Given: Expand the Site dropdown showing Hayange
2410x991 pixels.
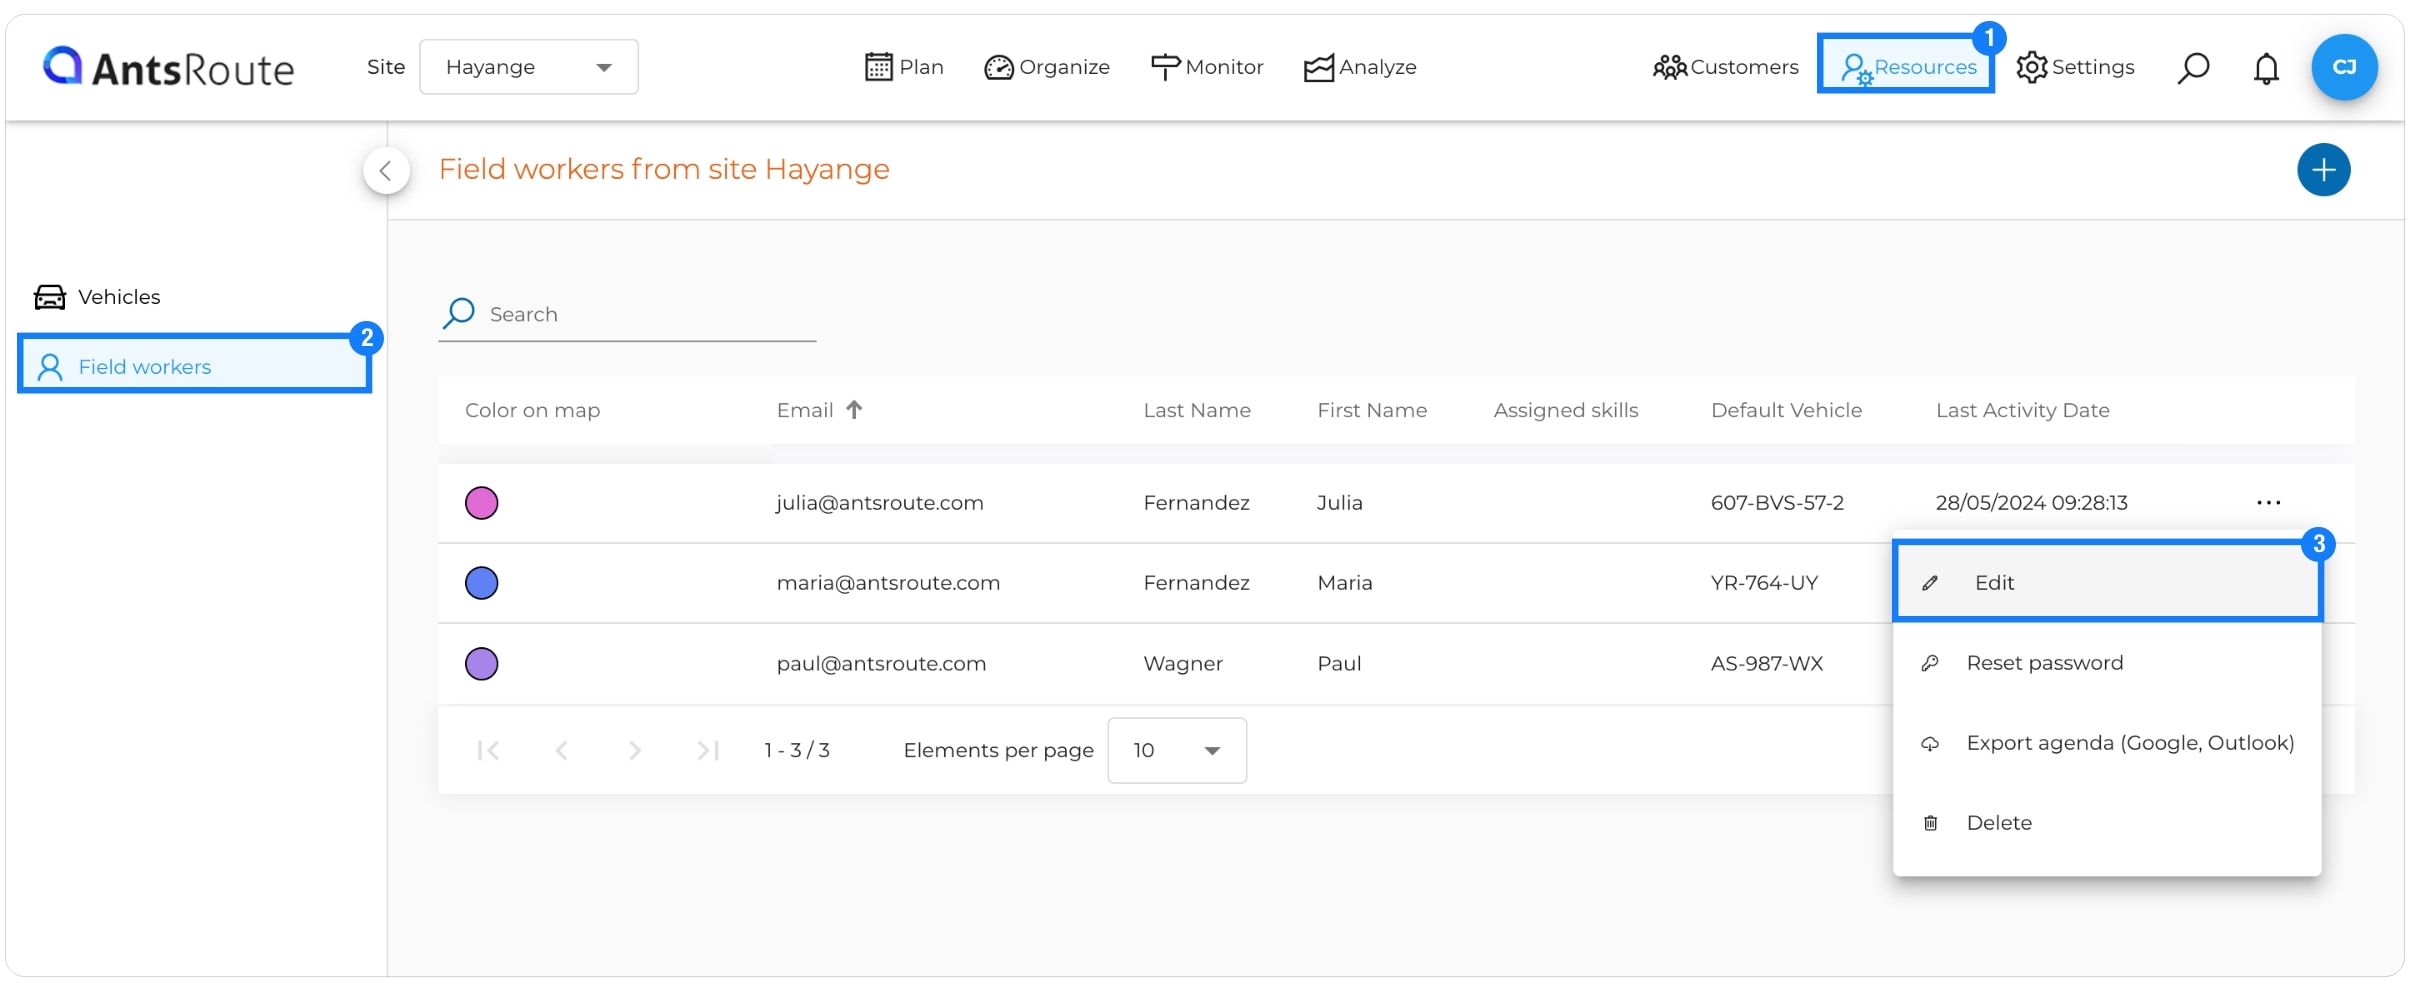Looking at the screenshot, I should coord(529,67).
